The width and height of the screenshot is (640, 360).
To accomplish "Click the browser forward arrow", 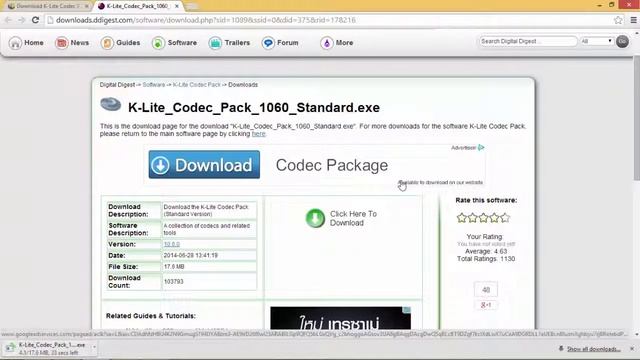I will coord(22,20).
